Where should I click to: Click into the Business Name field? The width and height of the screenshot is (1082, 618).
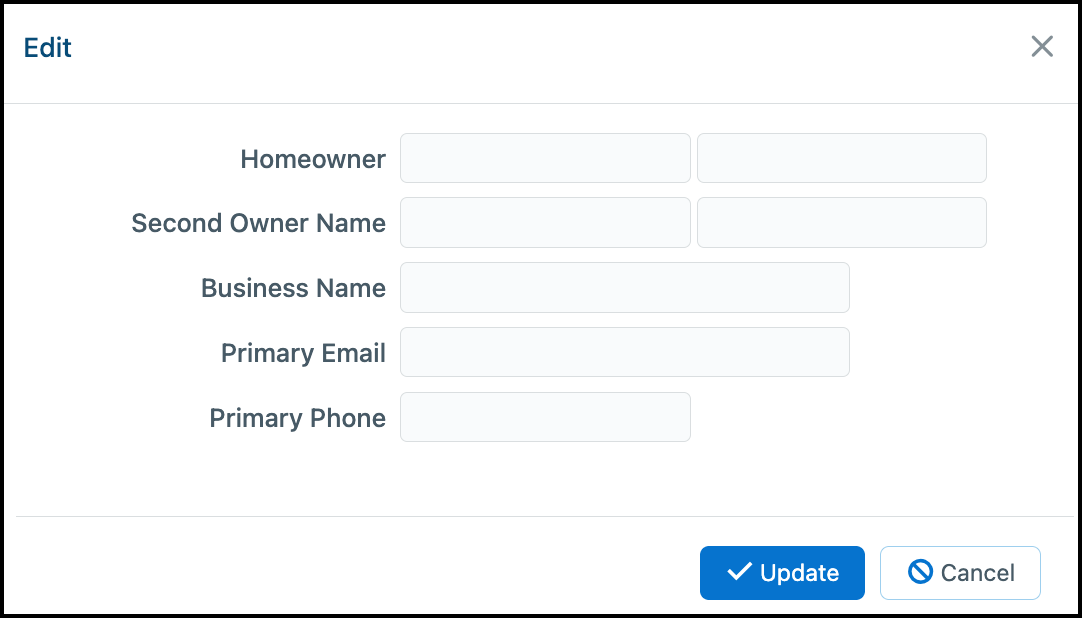click(x=624, y=288)
